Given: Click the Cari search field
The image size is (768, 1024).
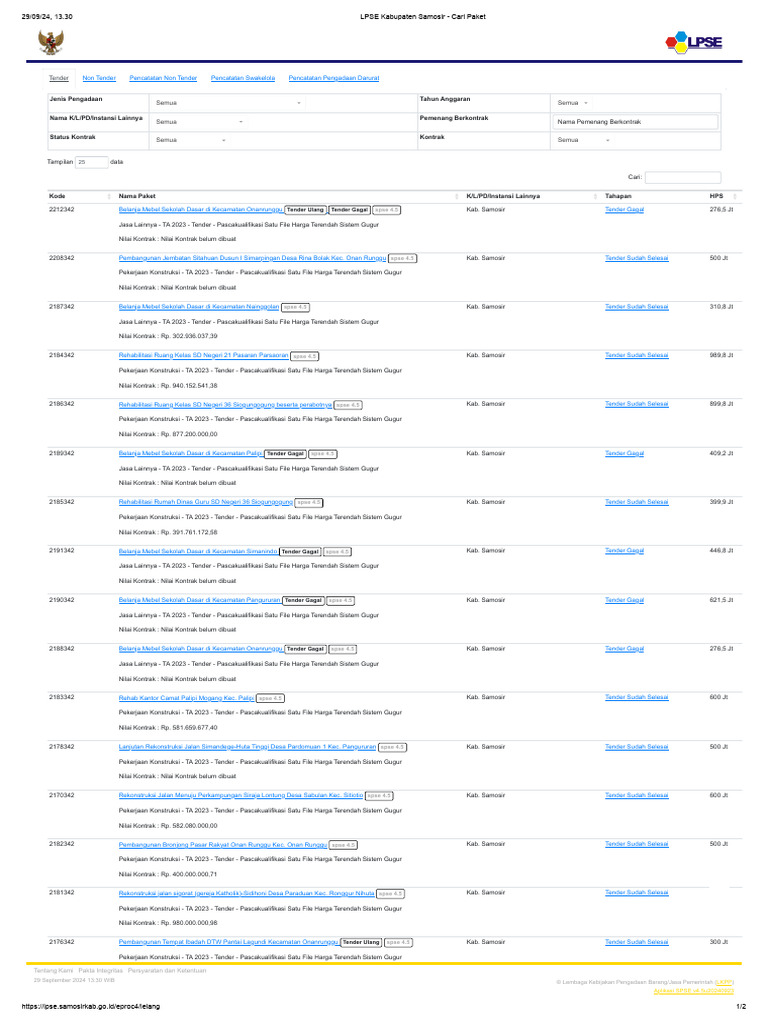Looking at the screenshot, I should click(689, 177).
